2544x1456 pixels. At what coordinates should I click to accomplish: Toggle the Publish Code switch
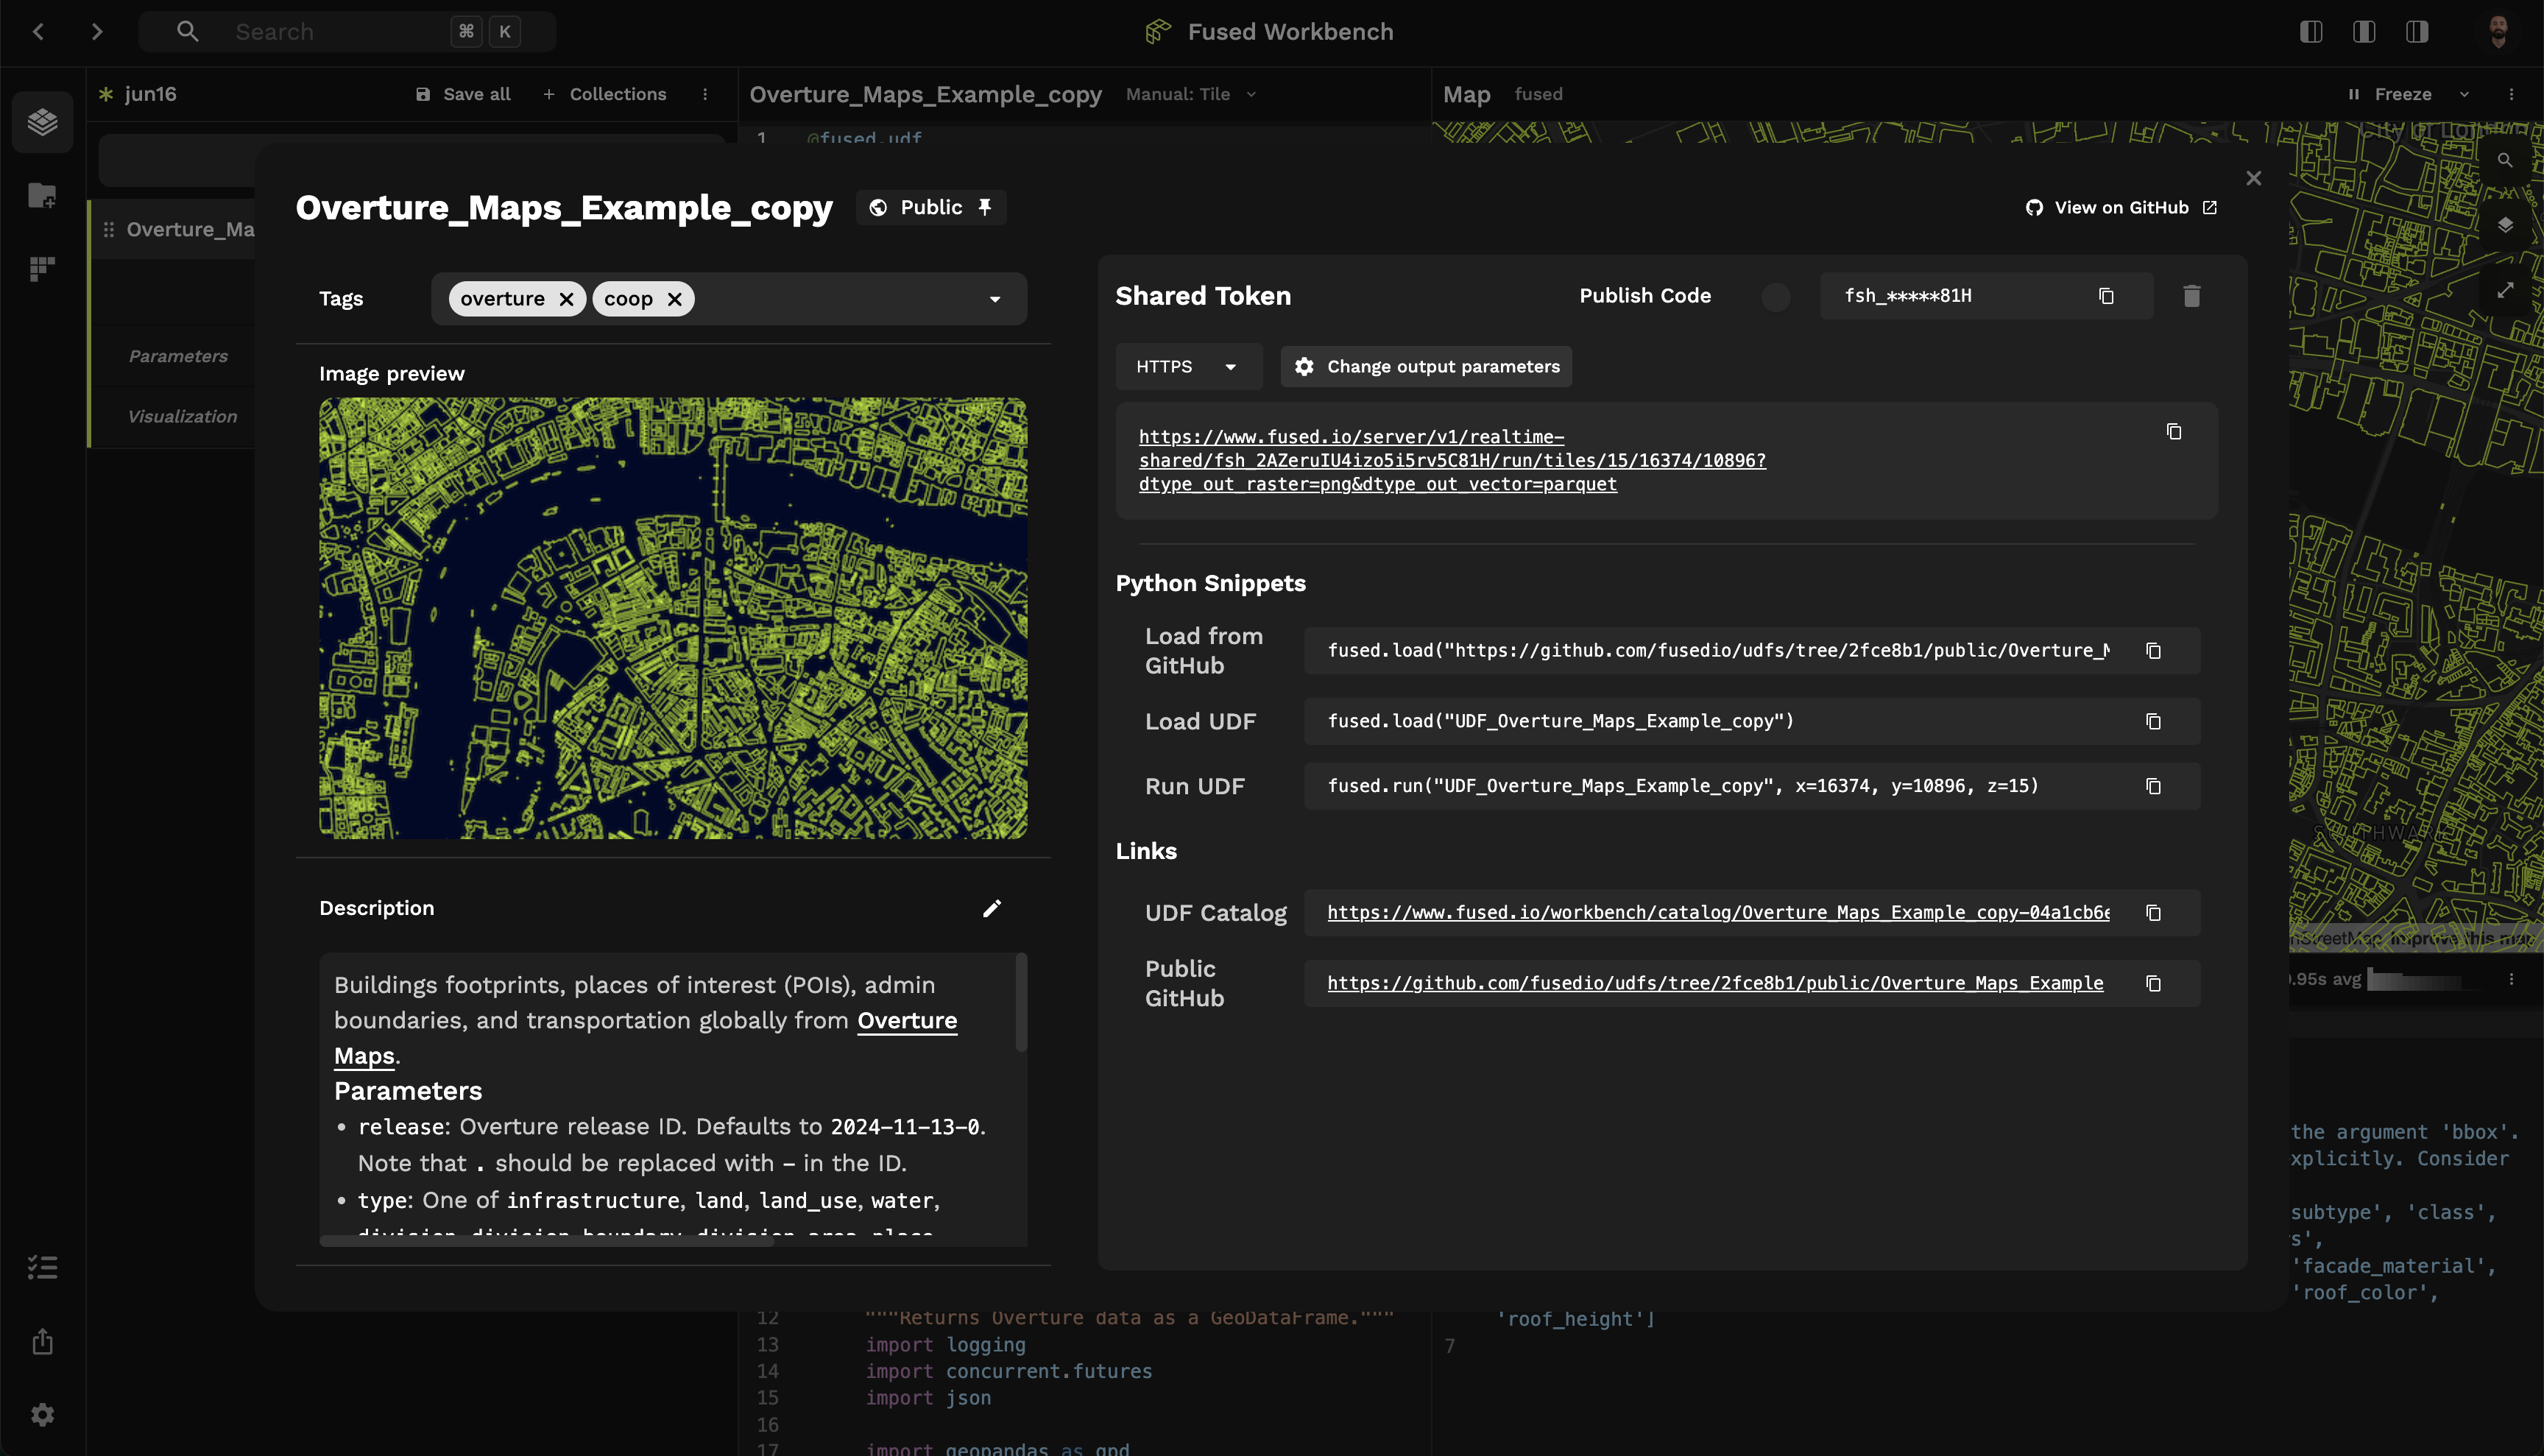point(1776,297)
